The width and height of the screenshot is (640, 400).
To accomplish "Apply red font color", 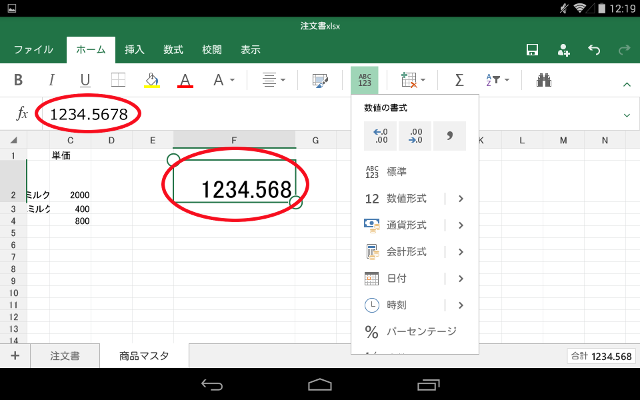I will 185,80.
